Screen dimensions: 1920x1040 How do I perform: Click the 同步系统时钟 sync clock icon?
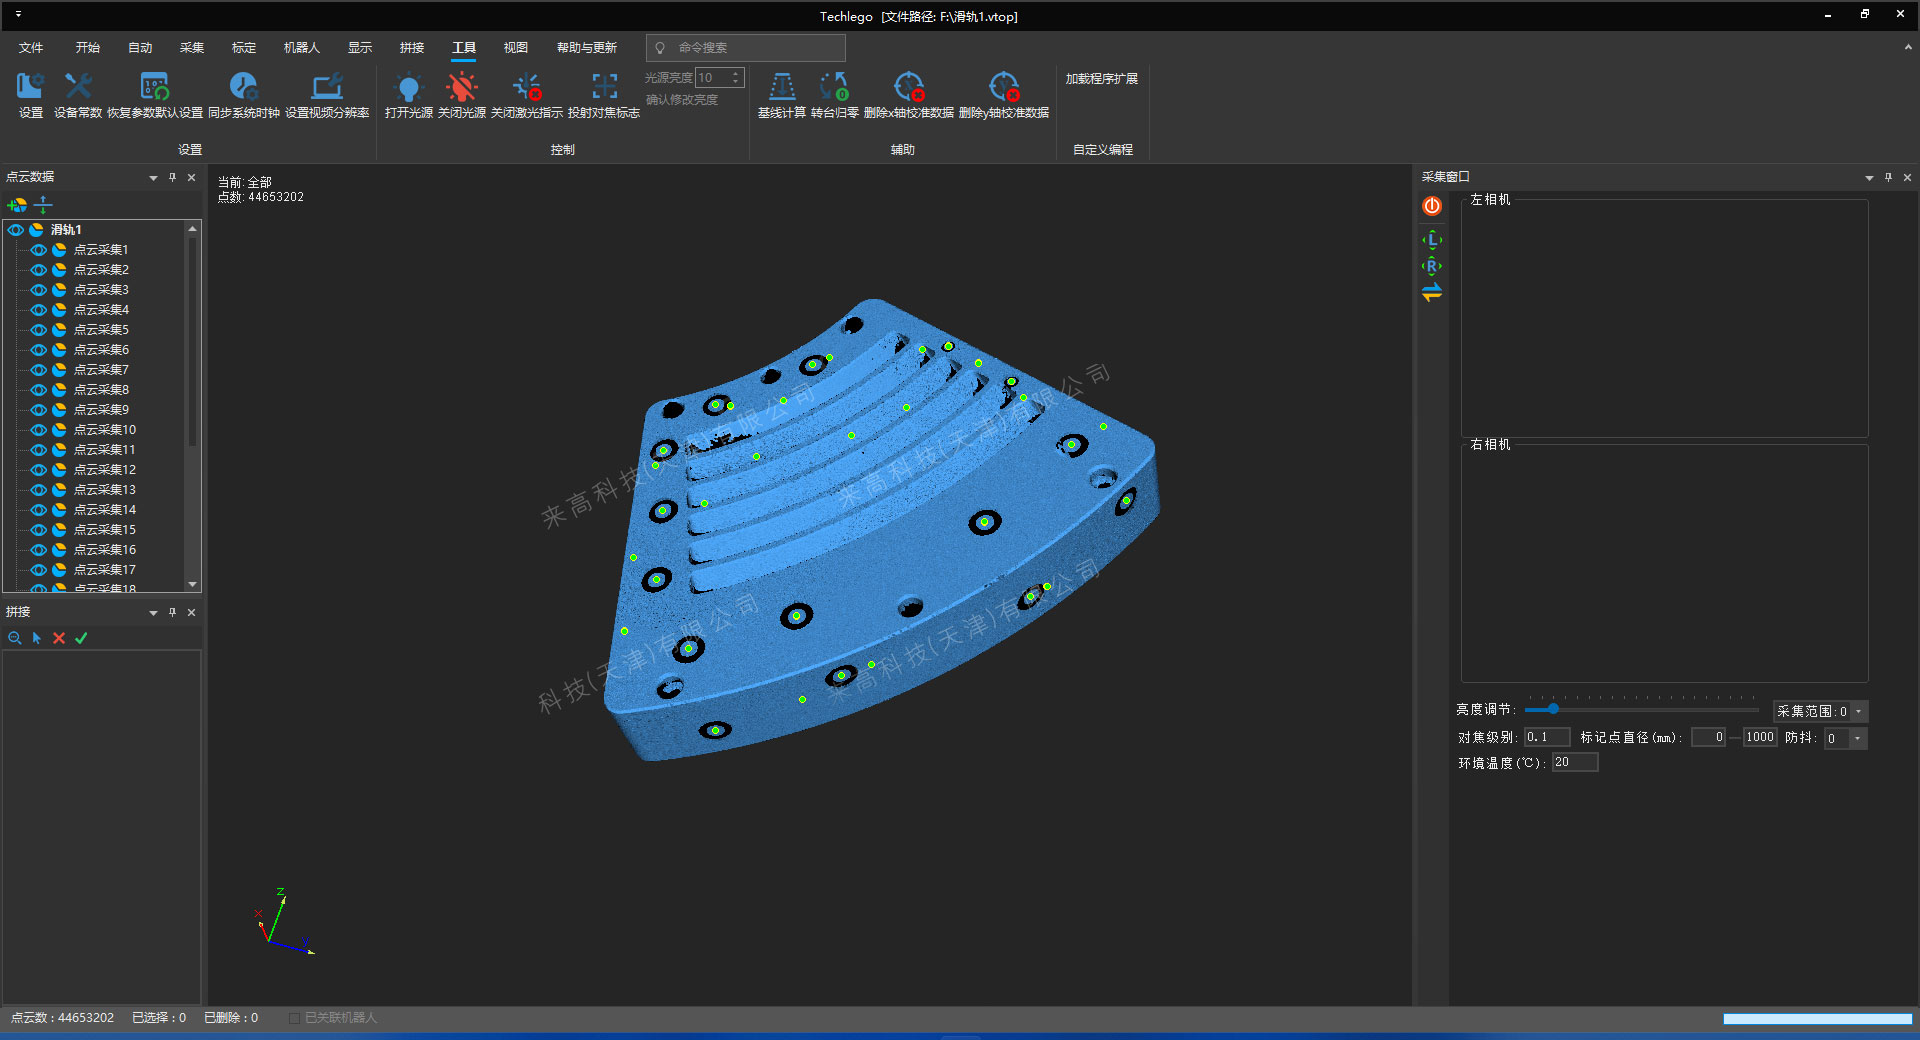click(x=243, y=88)
